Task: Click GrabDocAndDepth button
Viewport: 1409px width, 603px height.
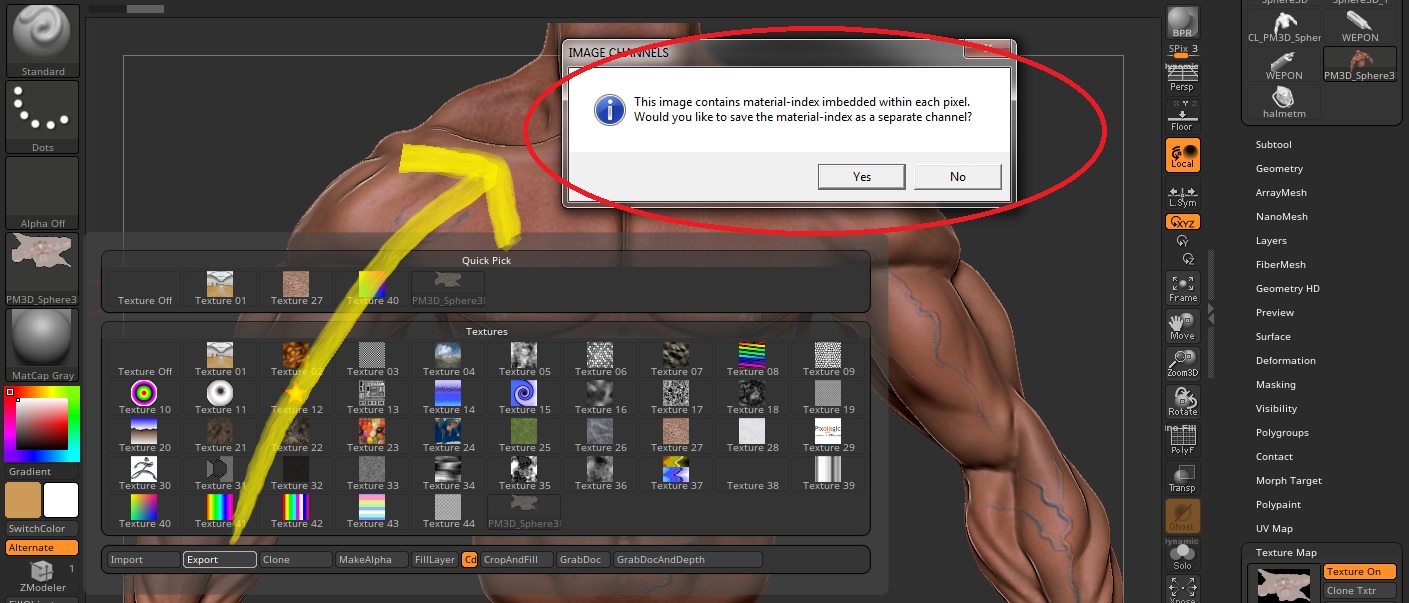Action: pyautogui.click(x=687, y=560)
